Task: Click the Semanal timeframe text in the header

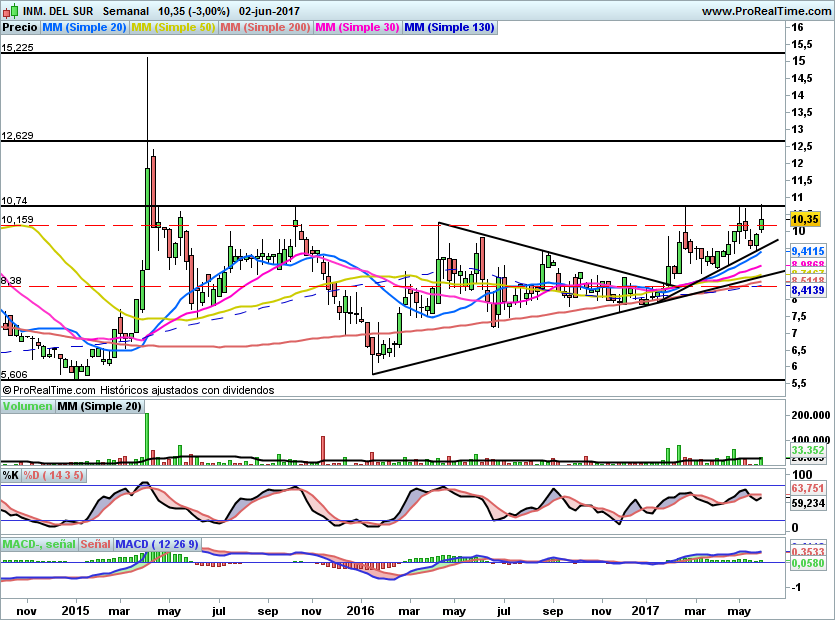Action: 124,11
